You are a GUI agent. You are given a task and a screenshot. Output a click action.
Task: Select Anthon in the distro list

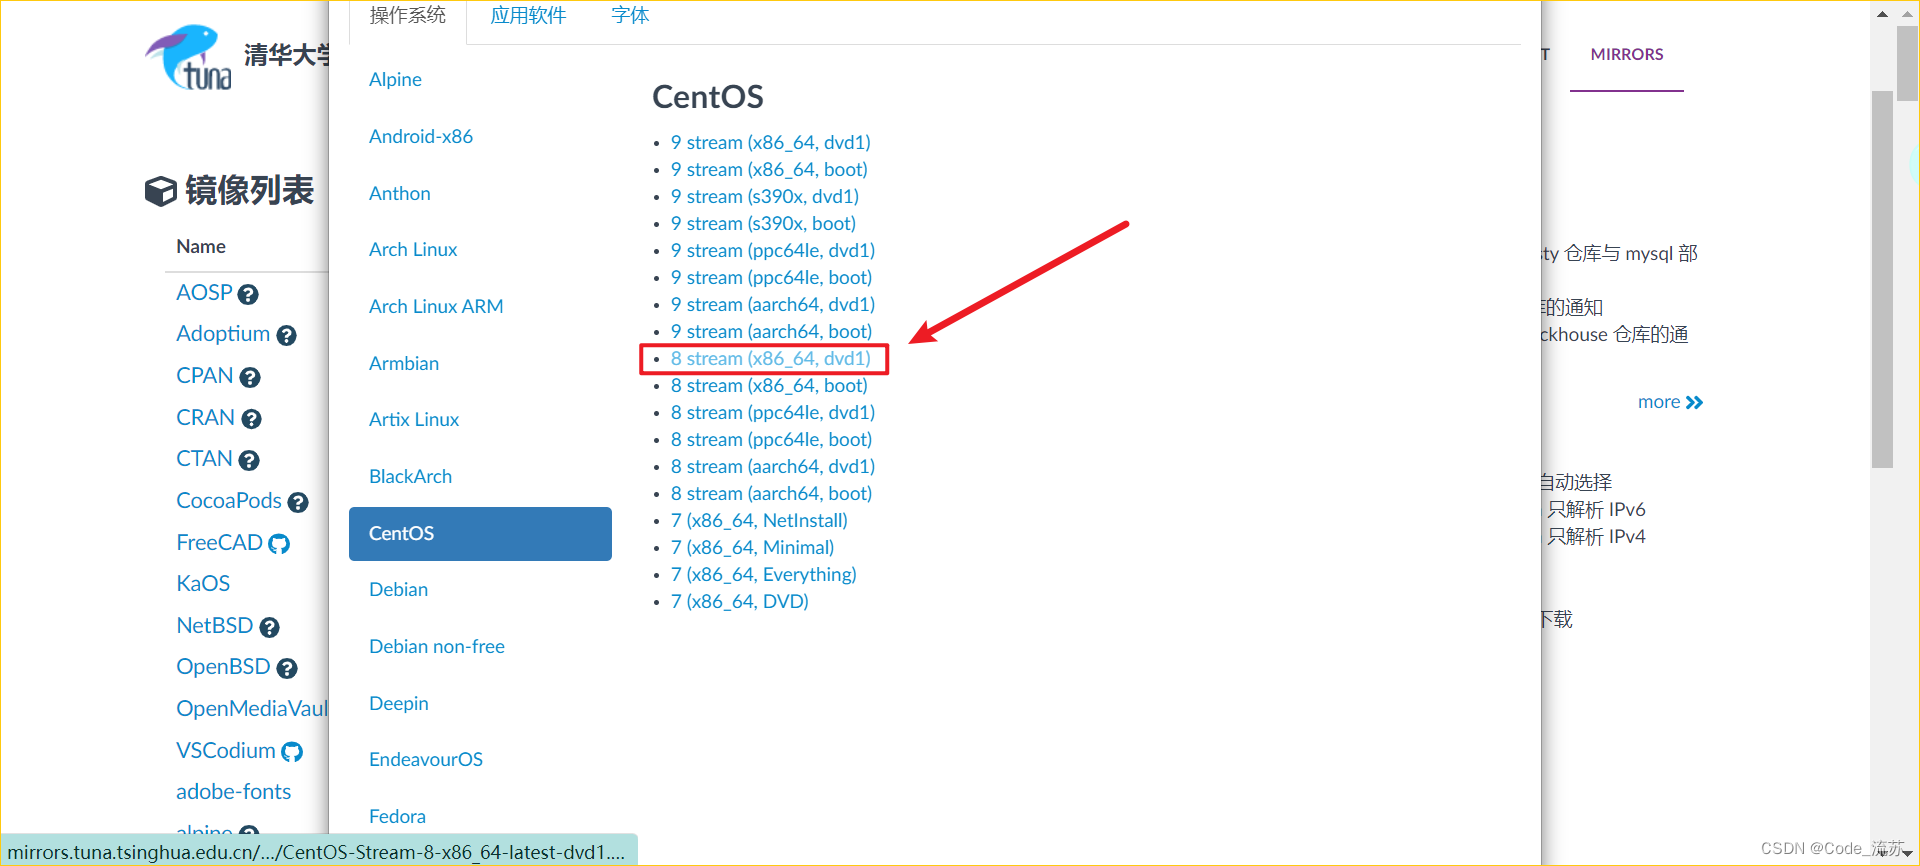coord(400,194)
